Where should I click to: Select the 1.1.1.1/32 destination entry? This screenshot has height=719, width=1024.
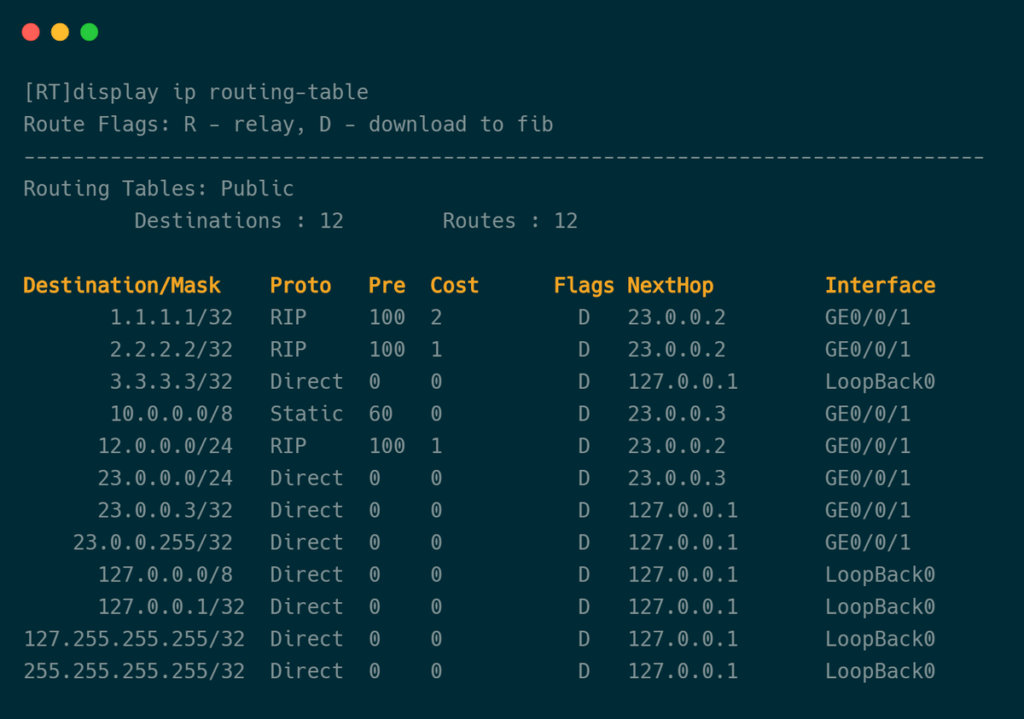point(171,318)
